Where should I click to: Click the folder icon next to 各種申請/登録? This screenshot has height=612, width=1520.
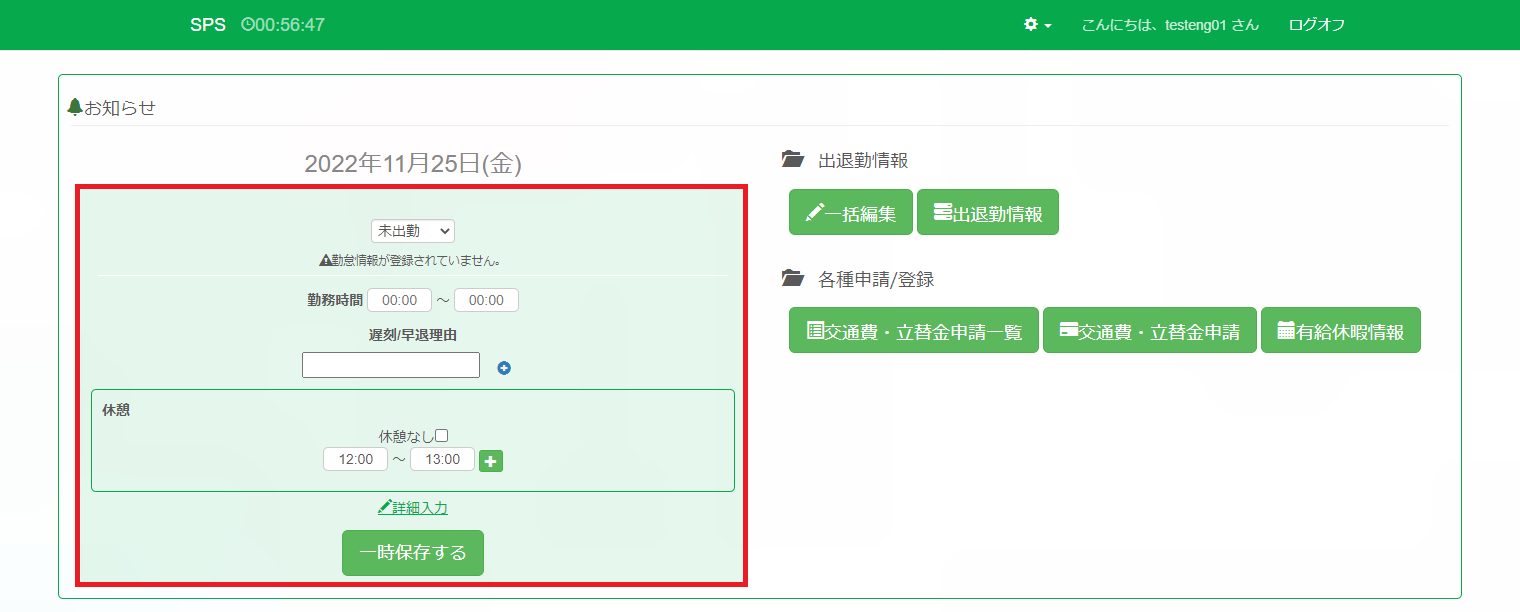click(x=792, y=279)
